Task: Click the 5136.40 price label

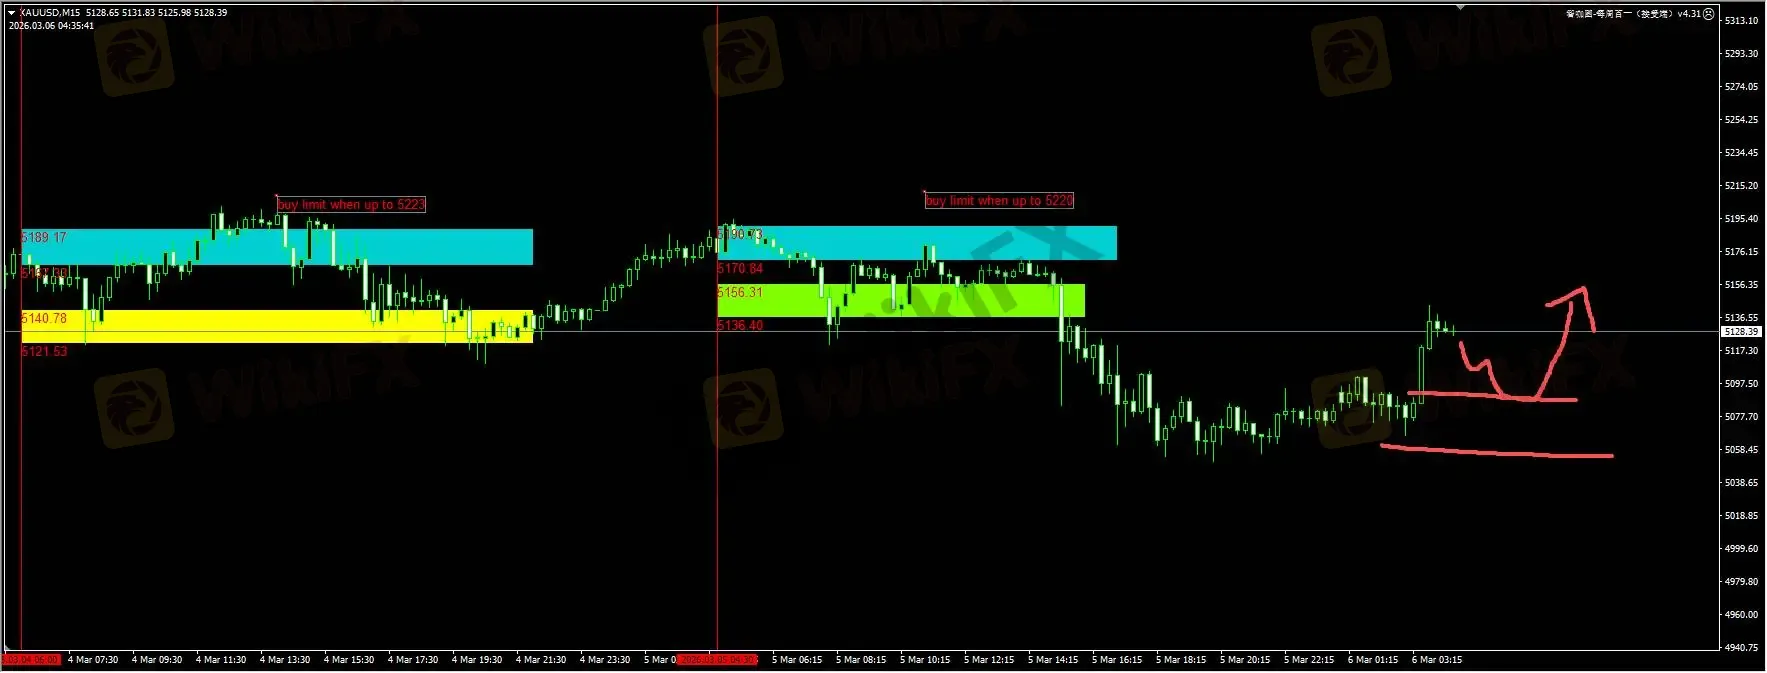Action: pos(740,326)
